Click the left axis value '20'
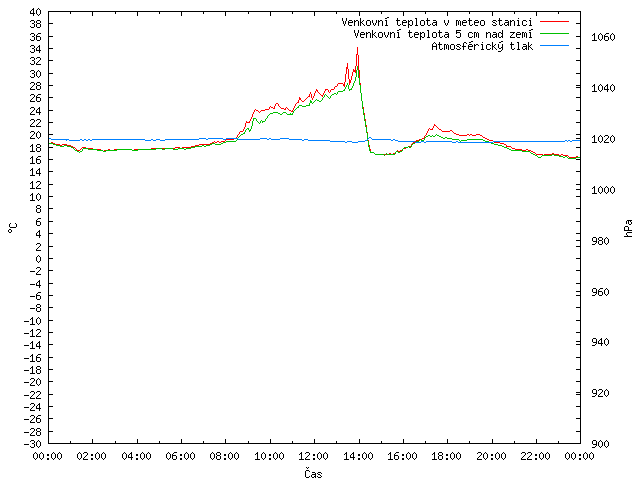Screen dimensions: 640x480 (x=36, y=135)
